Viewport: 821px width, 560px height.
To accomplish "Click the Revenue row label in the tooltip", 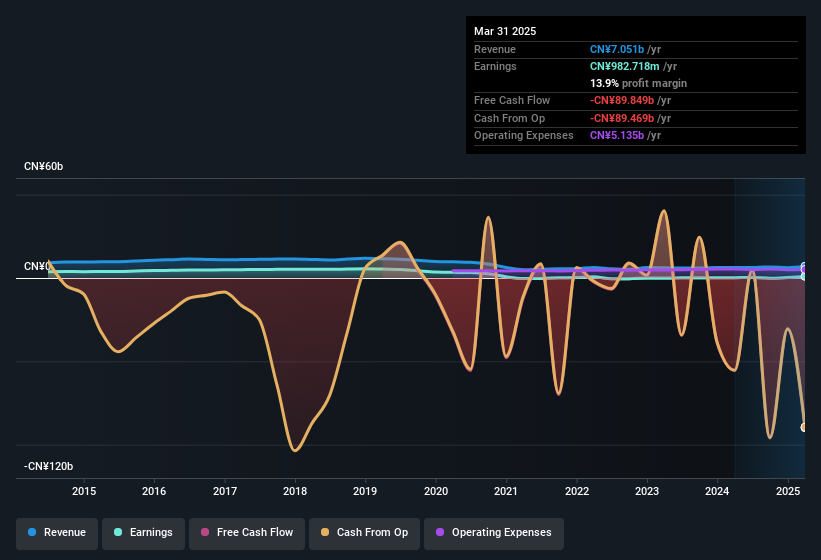I will tap(495, 49).
